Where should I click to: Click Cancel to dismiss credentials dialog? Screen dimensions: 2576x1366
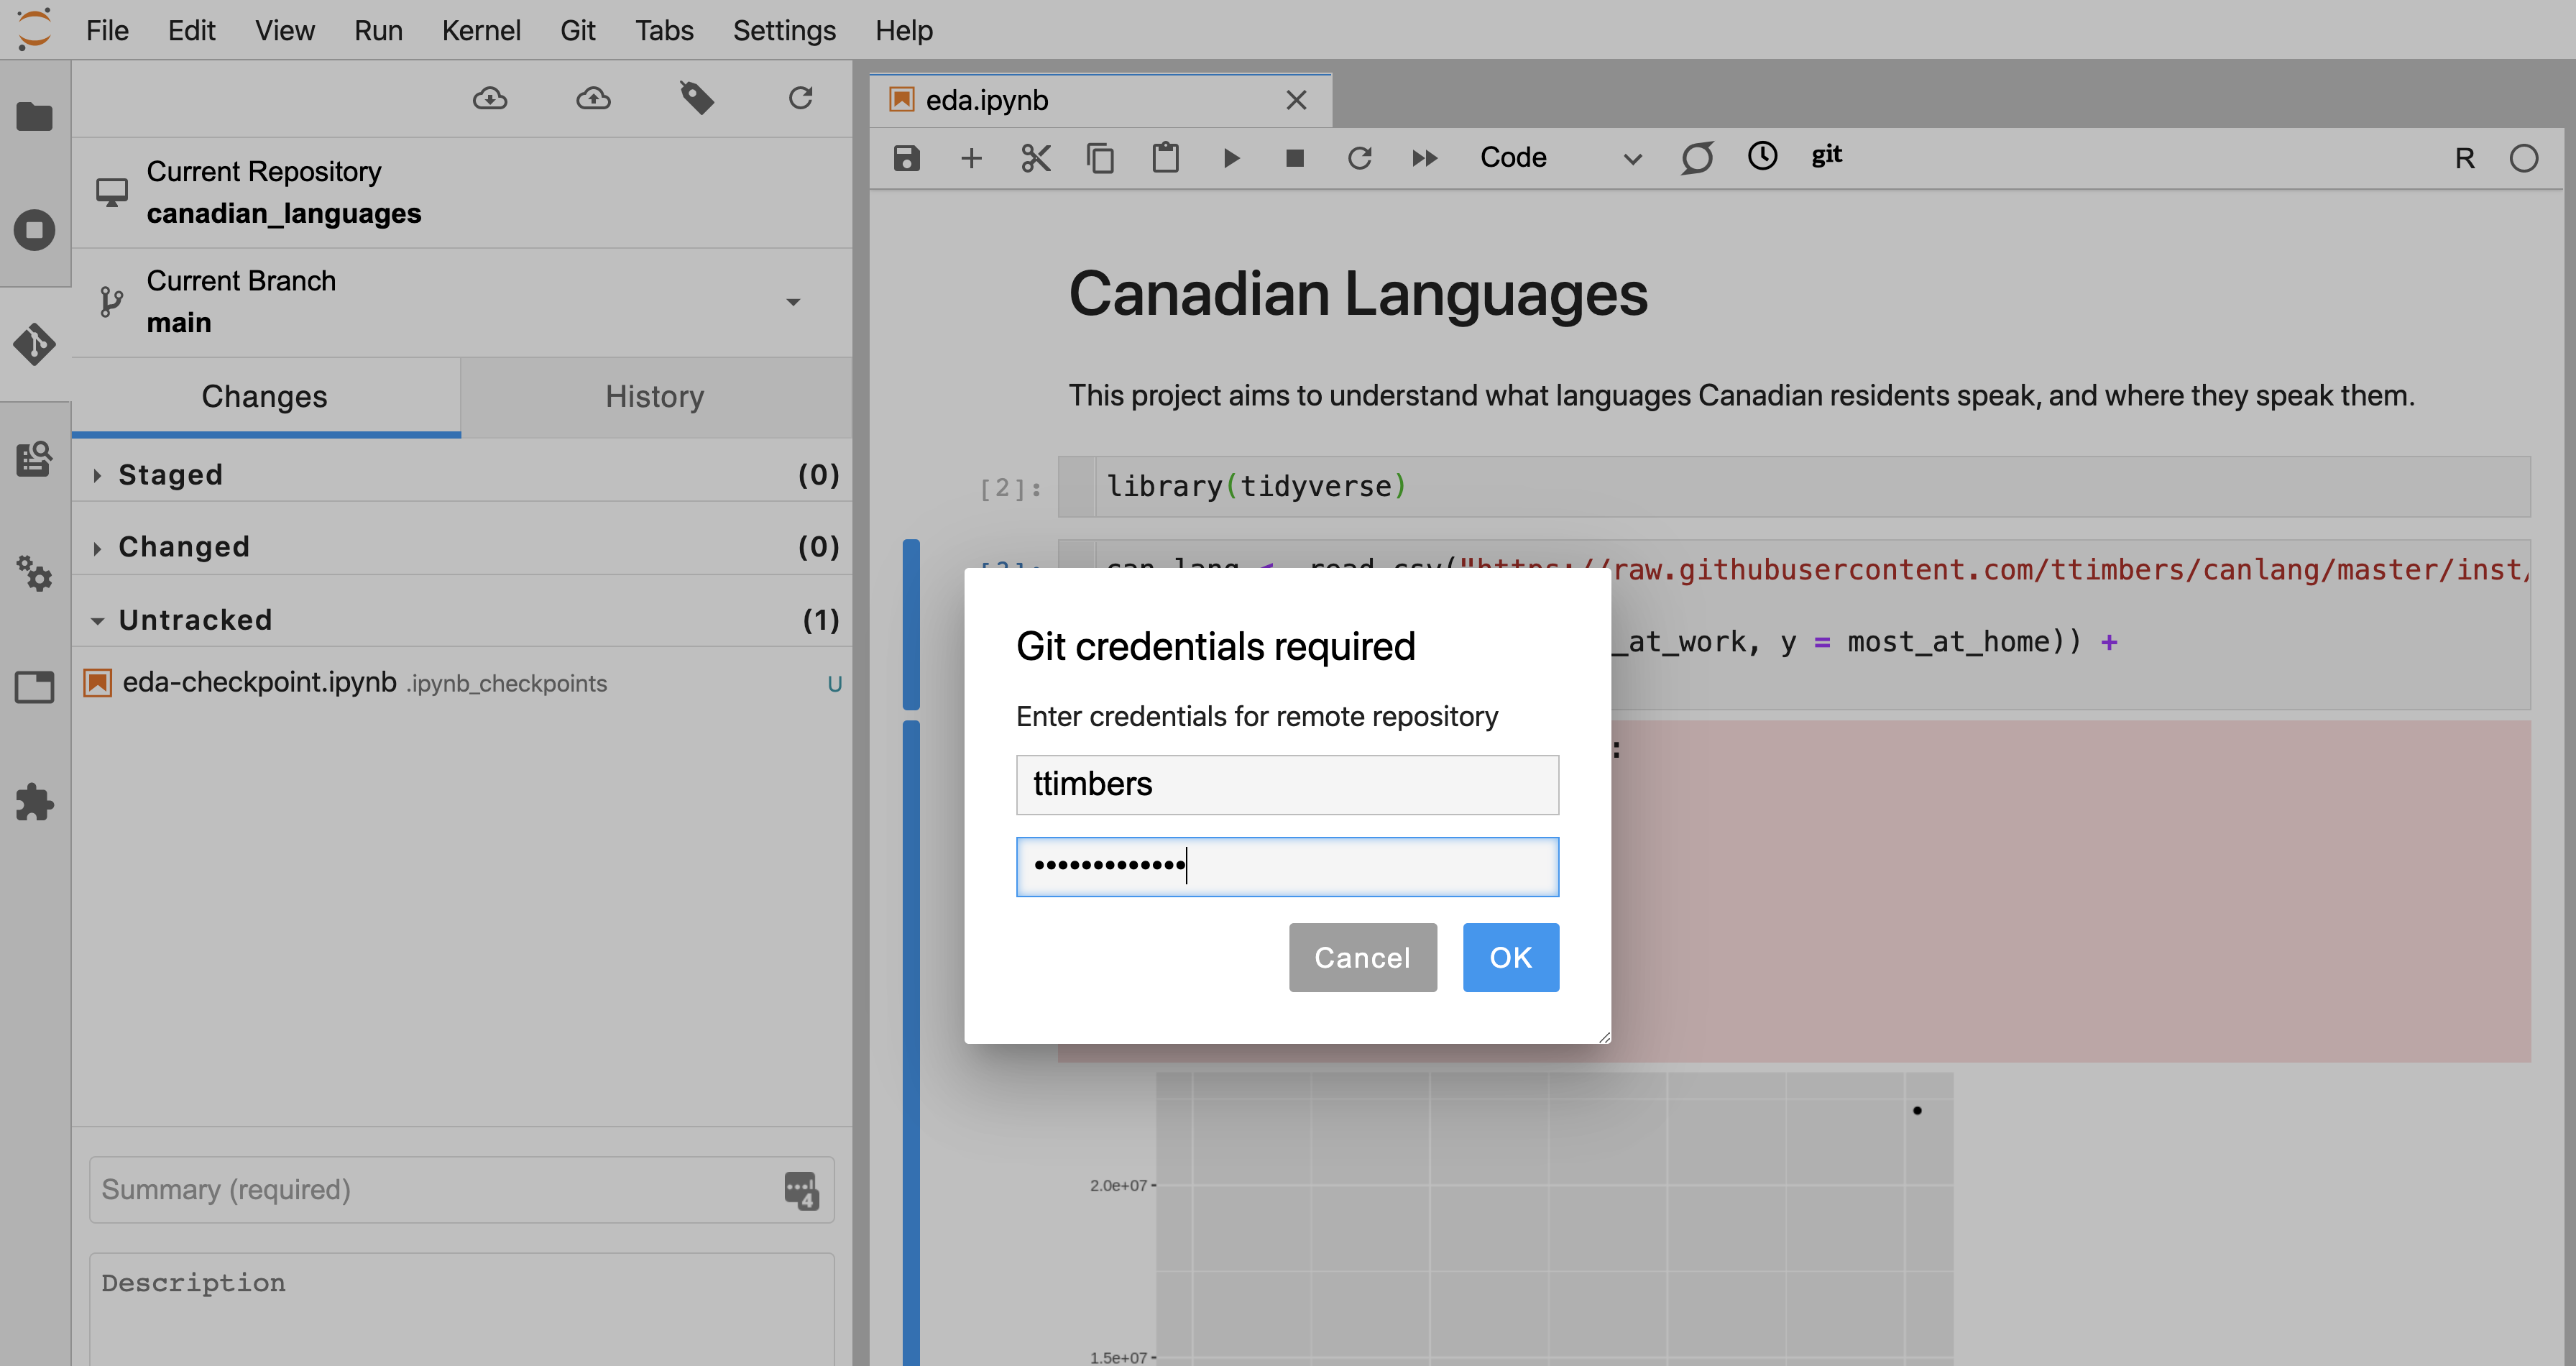[x=1363, y=955]
